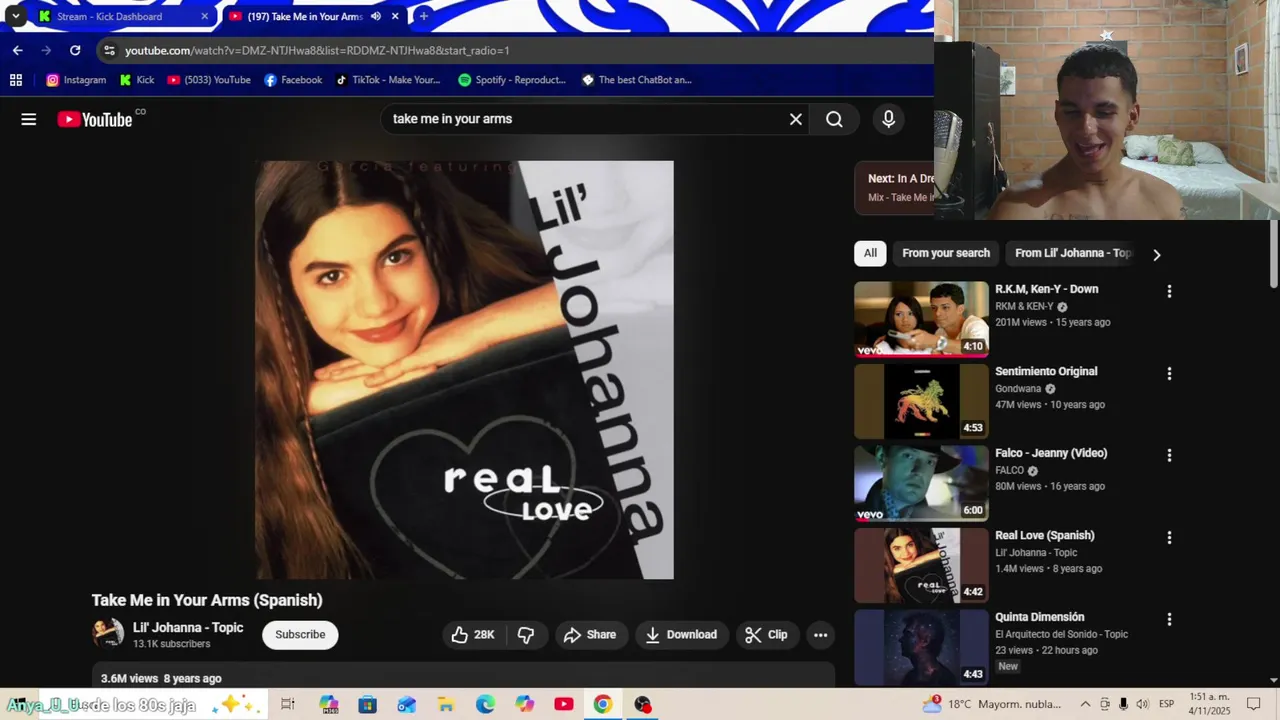The width and height of the screenshot is (1280, 720).
Task: Like the video with 28K thumbs-up
Action: pos(474,635)
